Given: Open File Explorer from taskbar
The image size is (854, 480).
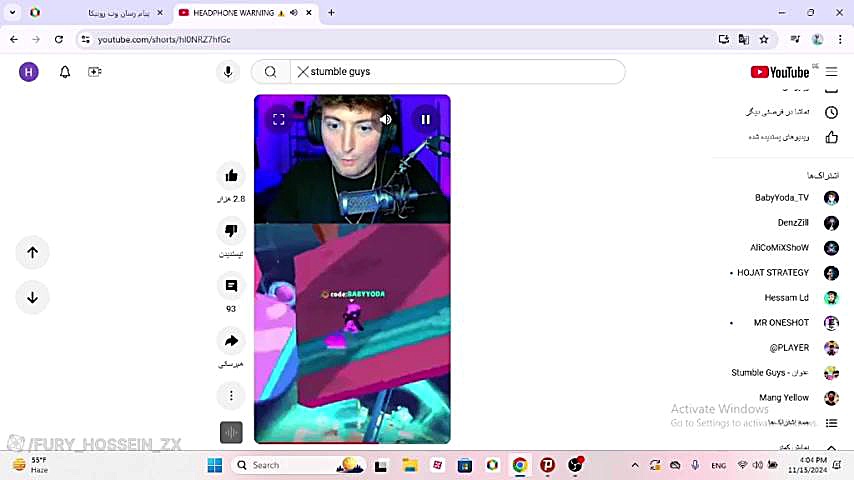Looking at the screenshot, I should coord(410,465).
